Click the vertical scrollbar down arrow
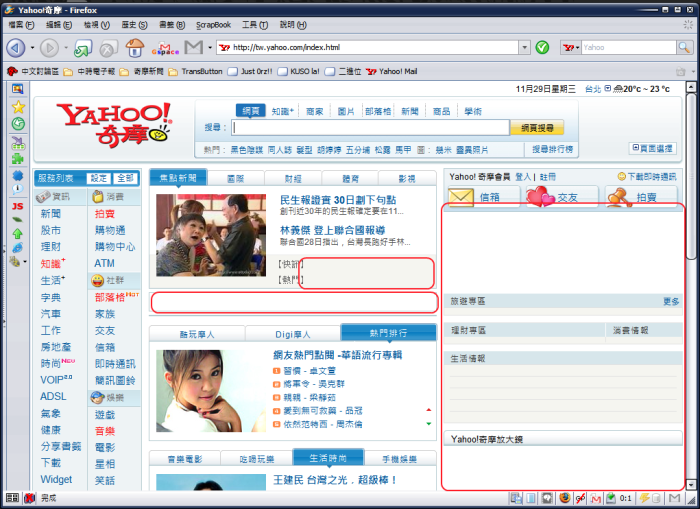The height and width of the screenshot is (509, 700). pos(691,481)
